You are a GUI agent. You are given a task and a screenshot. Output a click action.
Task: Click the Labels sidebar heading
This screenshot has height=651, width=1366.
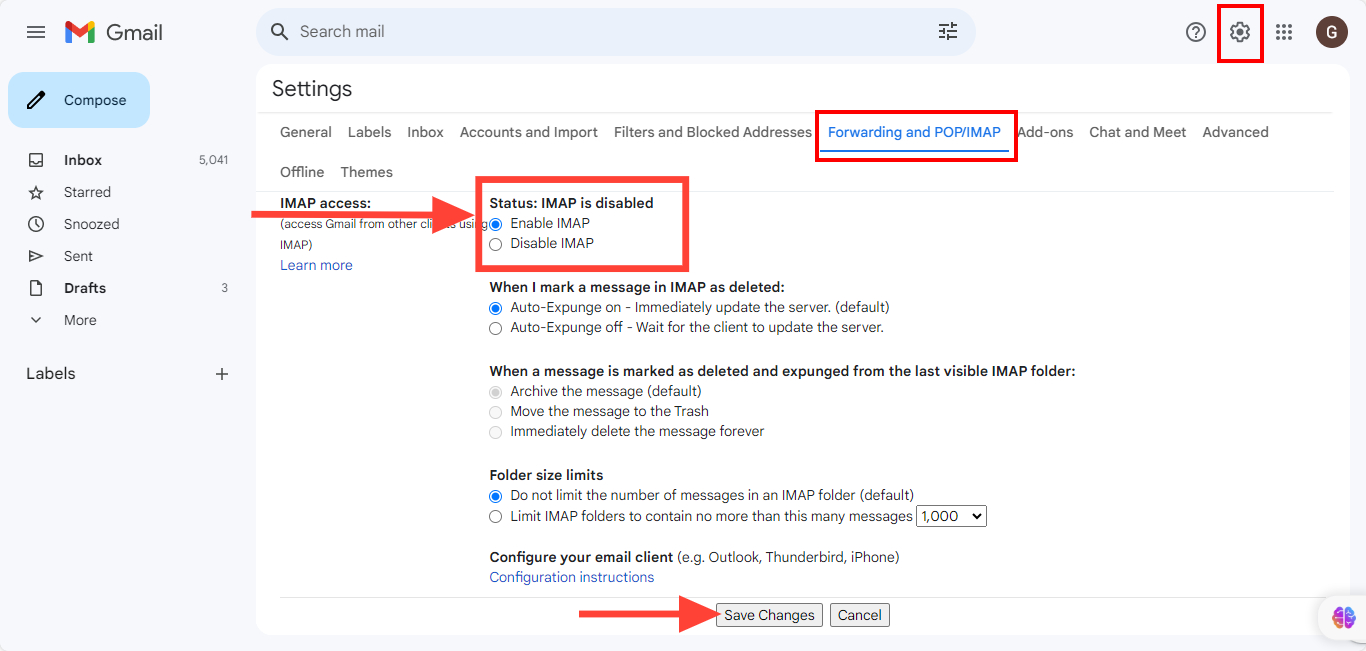[51, 374]
